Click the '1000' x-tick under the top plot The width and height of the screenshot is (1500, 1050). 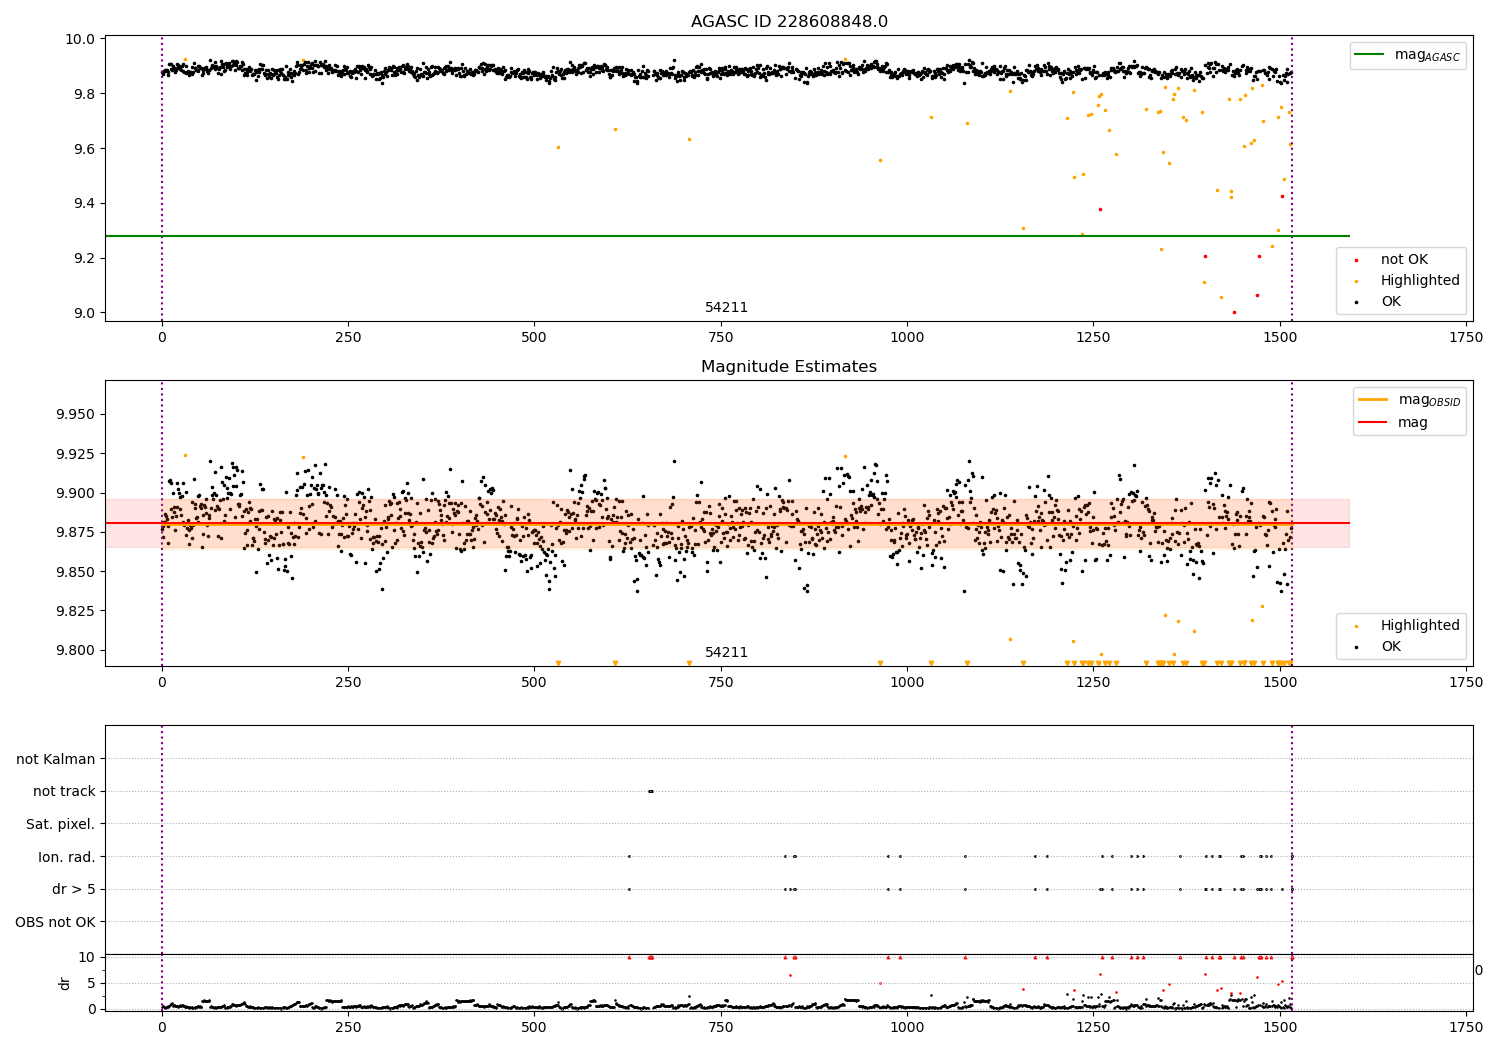pos(907,338)
